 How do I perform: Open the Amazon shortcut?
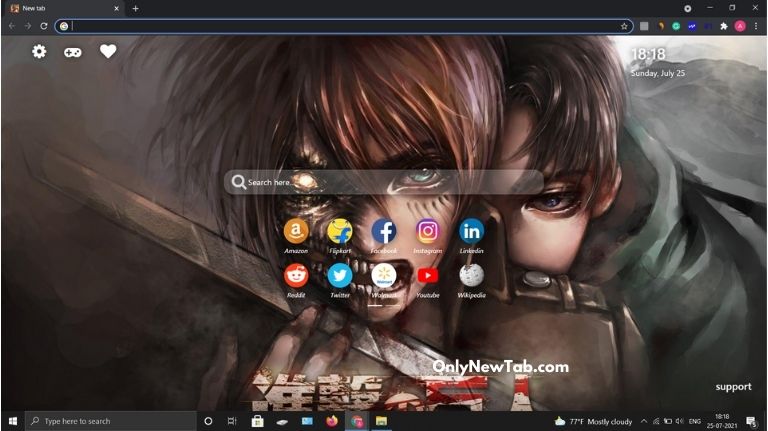click(296, 231)
